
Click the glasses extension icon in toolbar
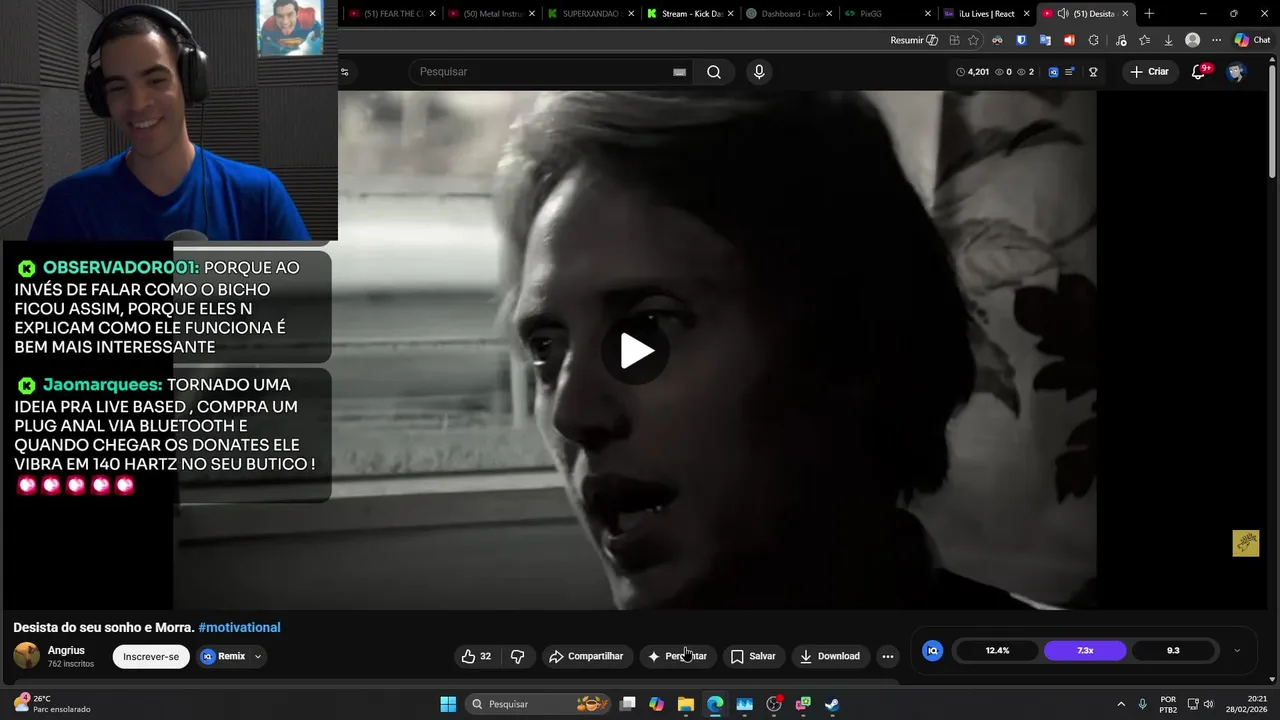pos(997,40)
